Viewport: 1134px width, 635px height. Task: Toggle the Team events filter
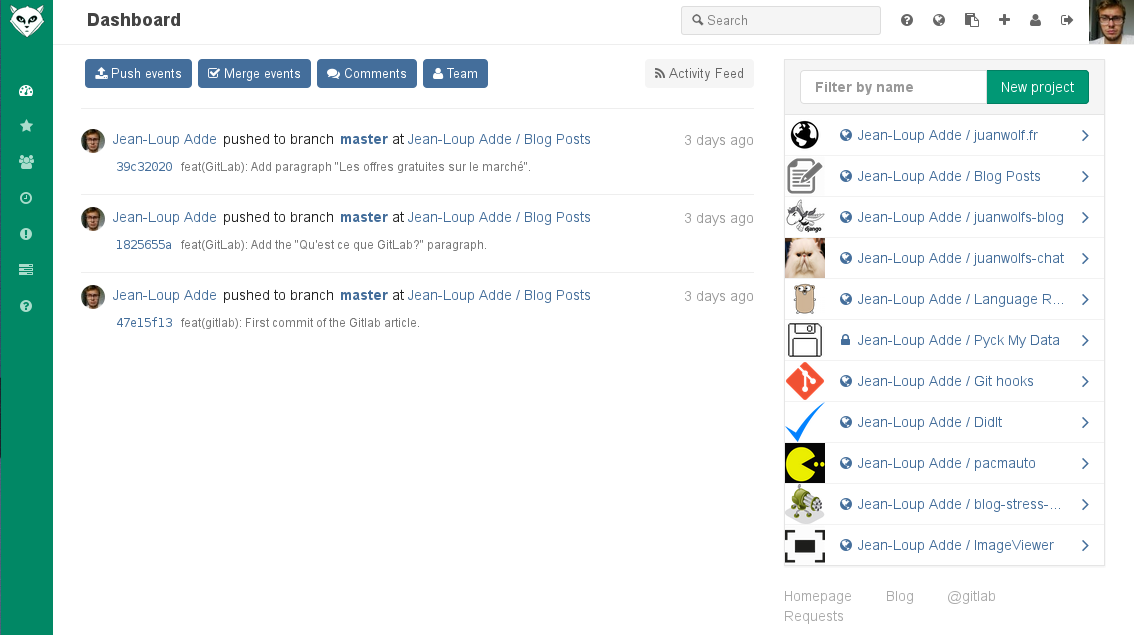click(x=456, y=74)
